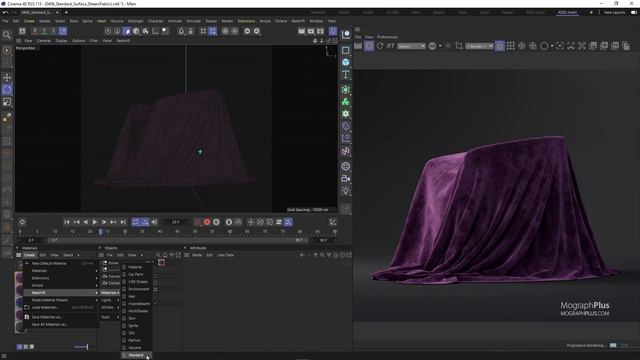640x360 pixels.
Task: Open Preferences in Redshift render view
Action: tap(387, 37)
